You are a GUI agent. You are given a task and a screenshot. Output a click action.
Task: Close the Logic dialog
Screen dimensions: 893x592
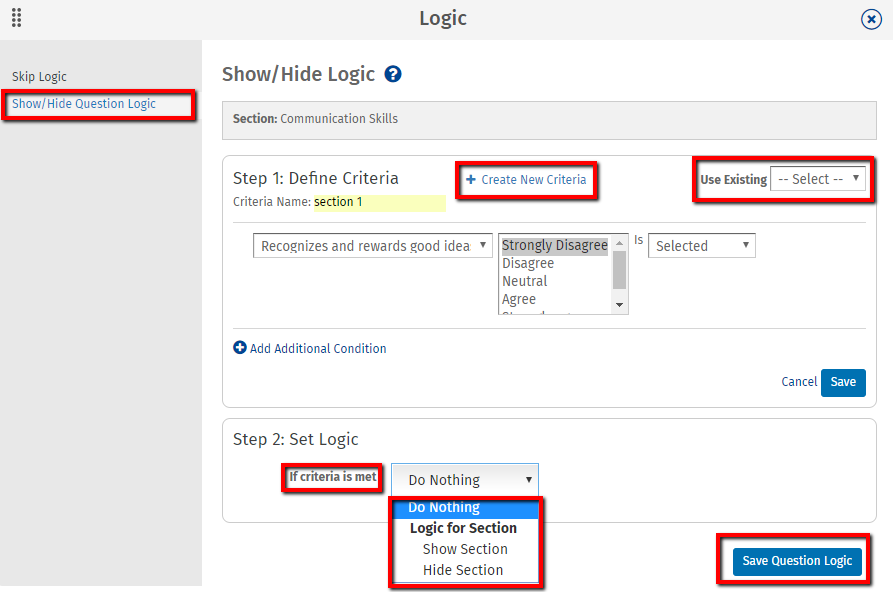(871, 19)
